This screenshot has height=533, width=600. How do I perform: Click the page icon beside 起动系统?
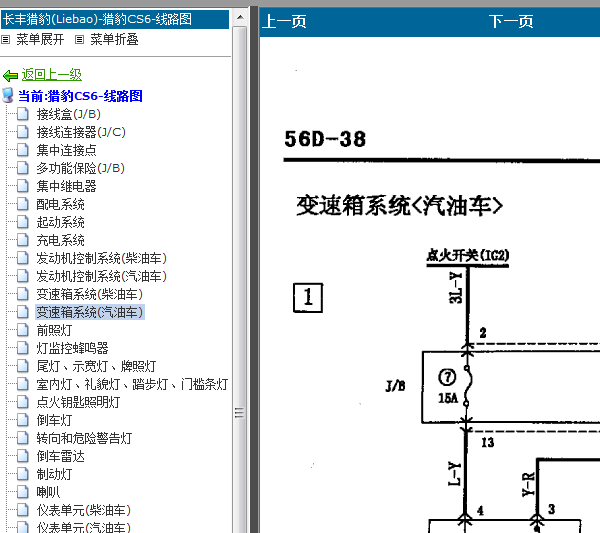click(23, 222)
